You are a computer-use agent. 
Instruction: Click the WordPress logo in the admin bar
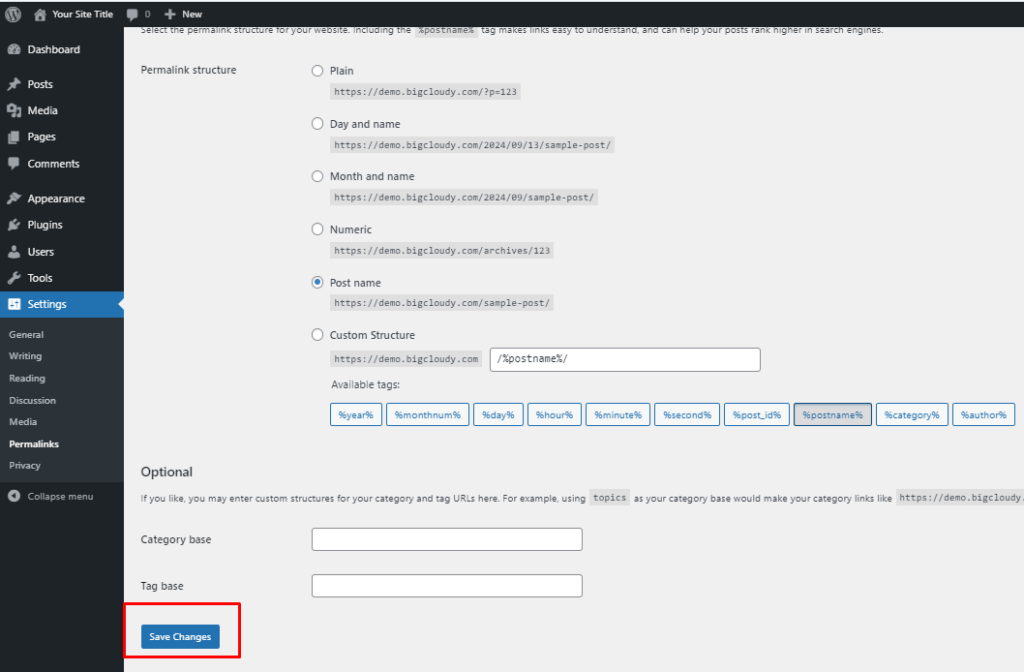(13, 14)
